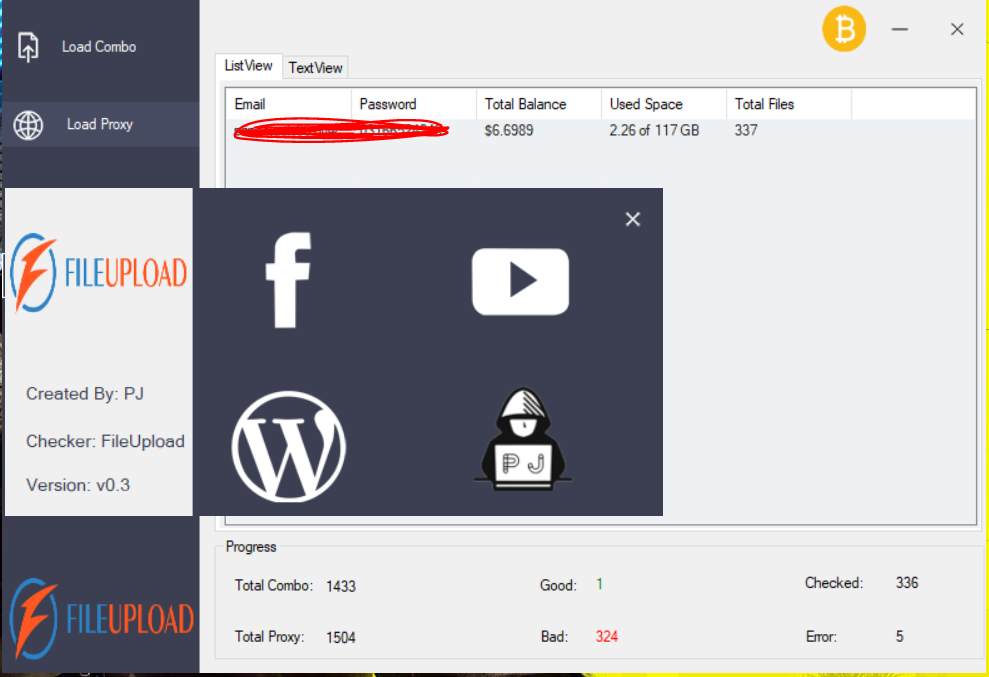Viewport: 989px width, 677px height.
Task: Click the Error count 5
Action: tap(899, 637)
